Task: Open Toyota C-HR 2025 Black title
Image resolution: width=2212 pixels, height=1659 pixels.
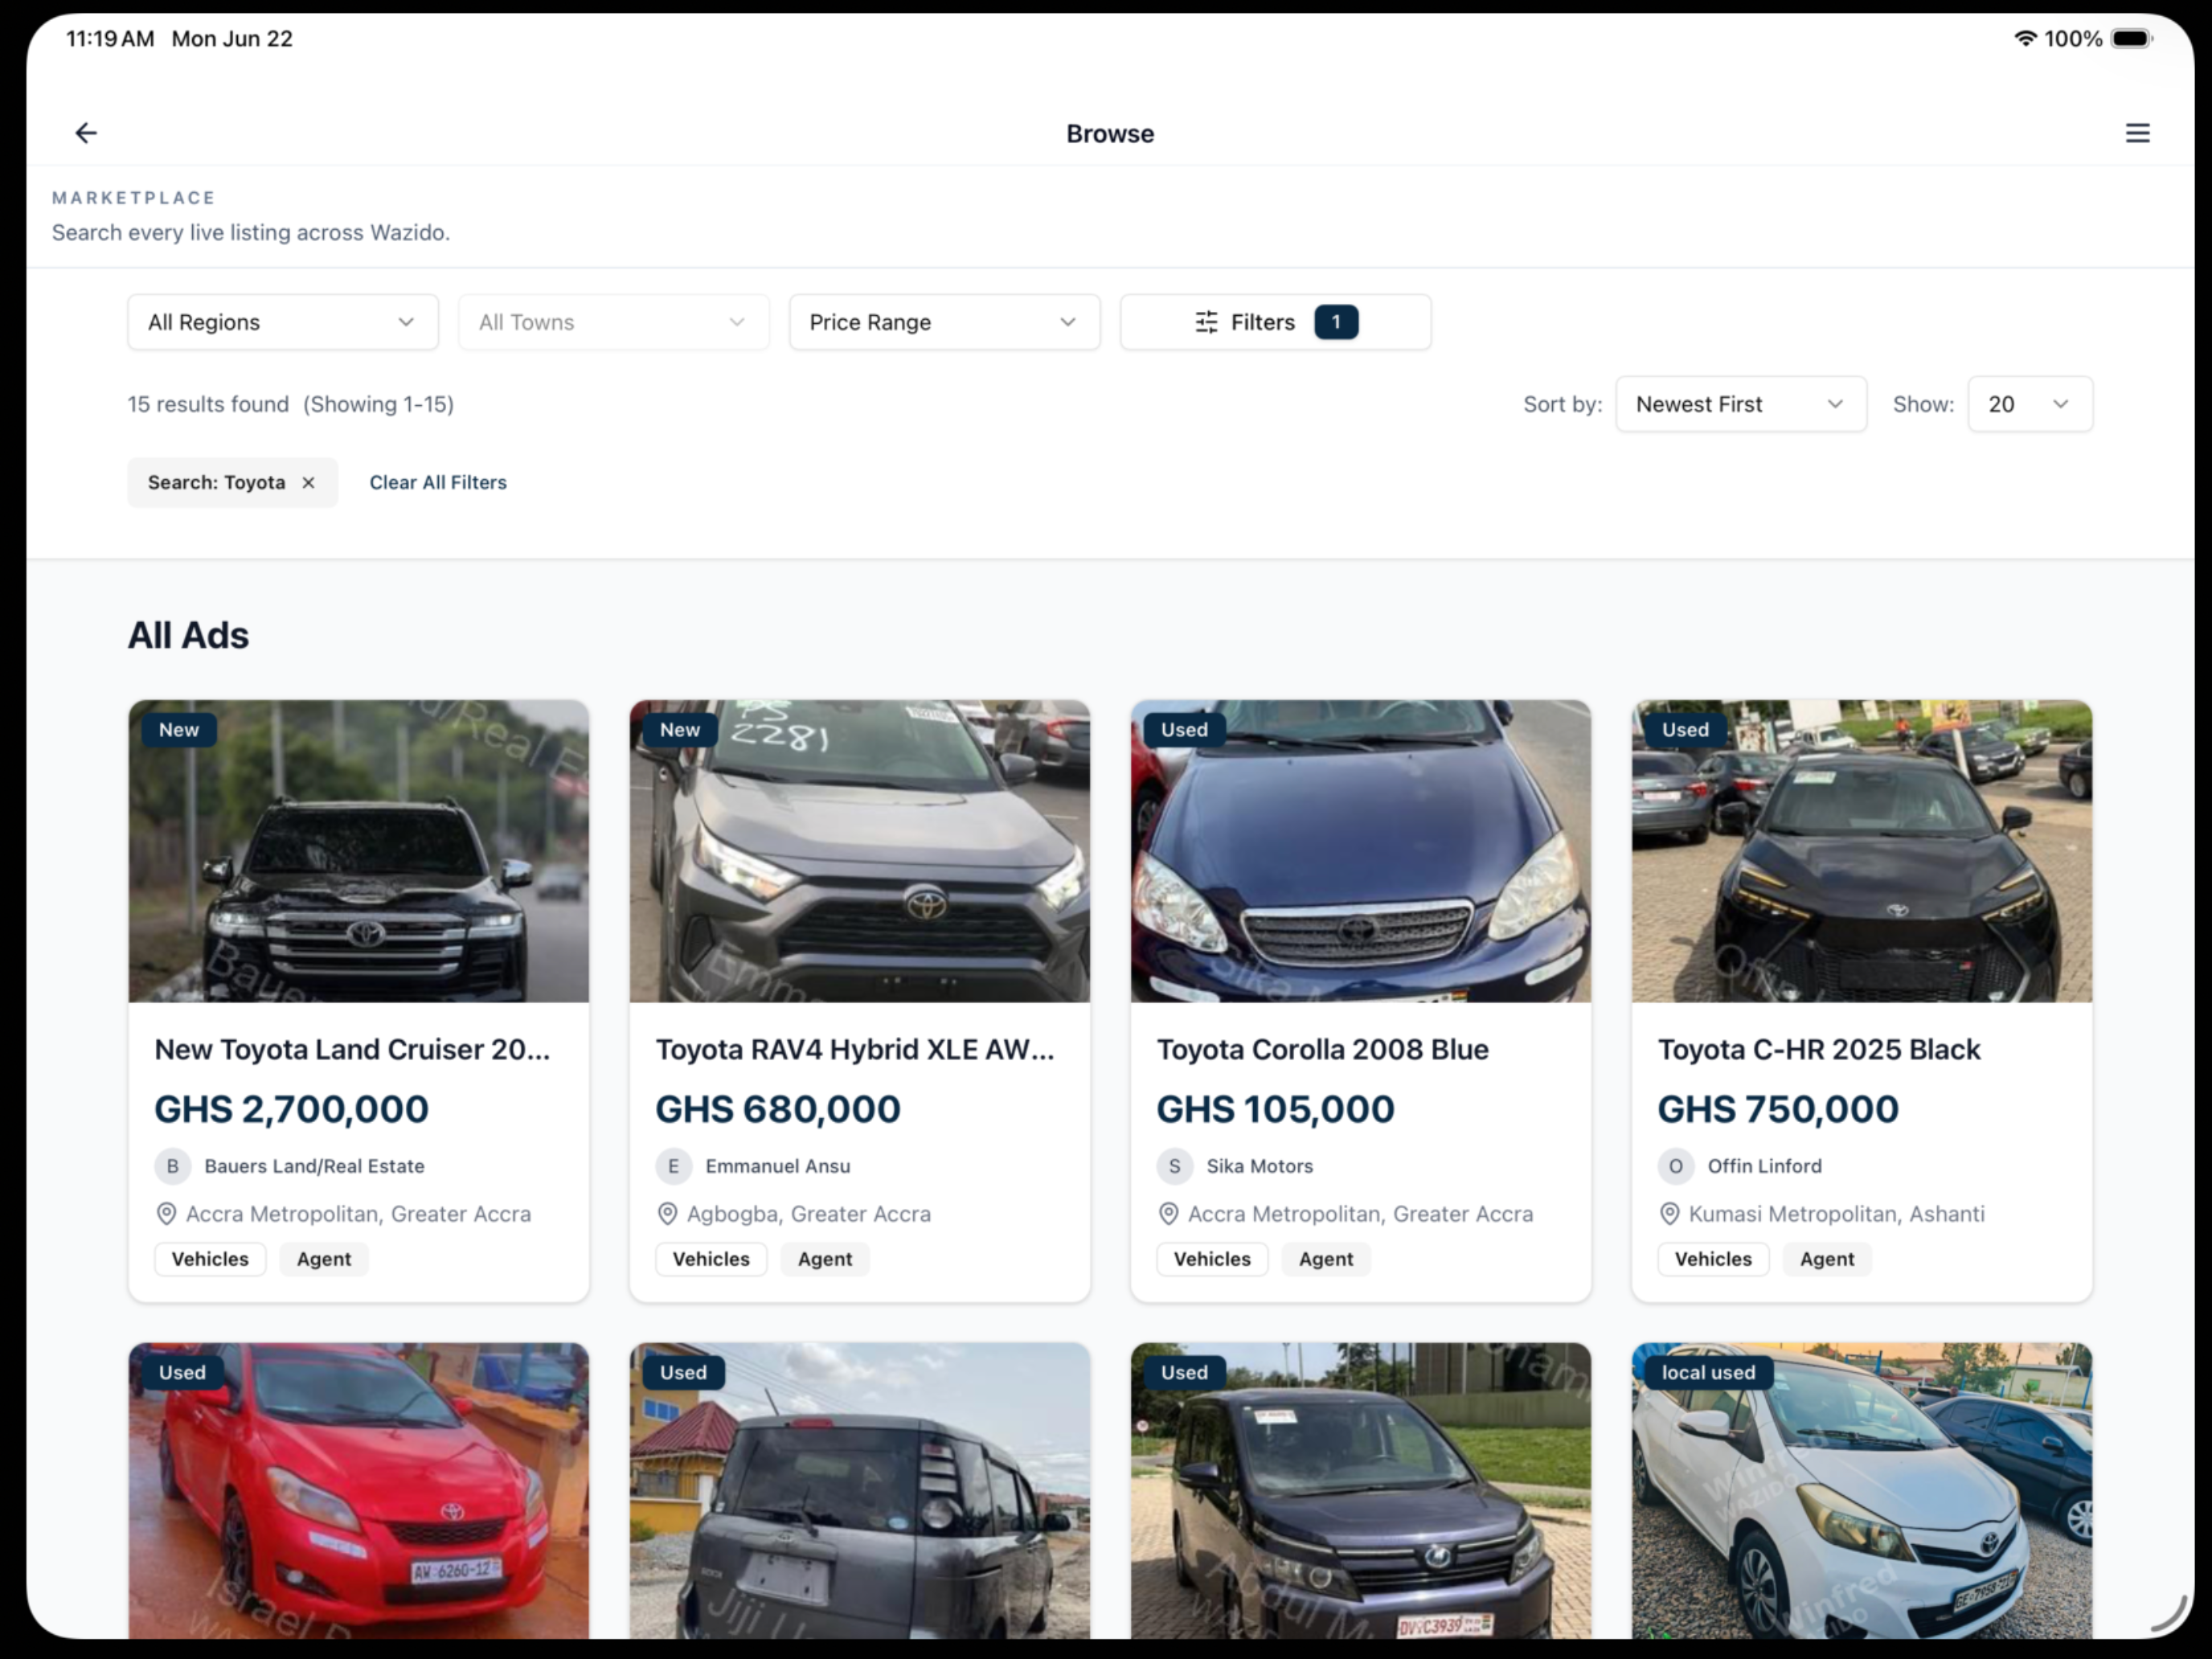Action: pyautogui.click(x=1819, y=1049)
